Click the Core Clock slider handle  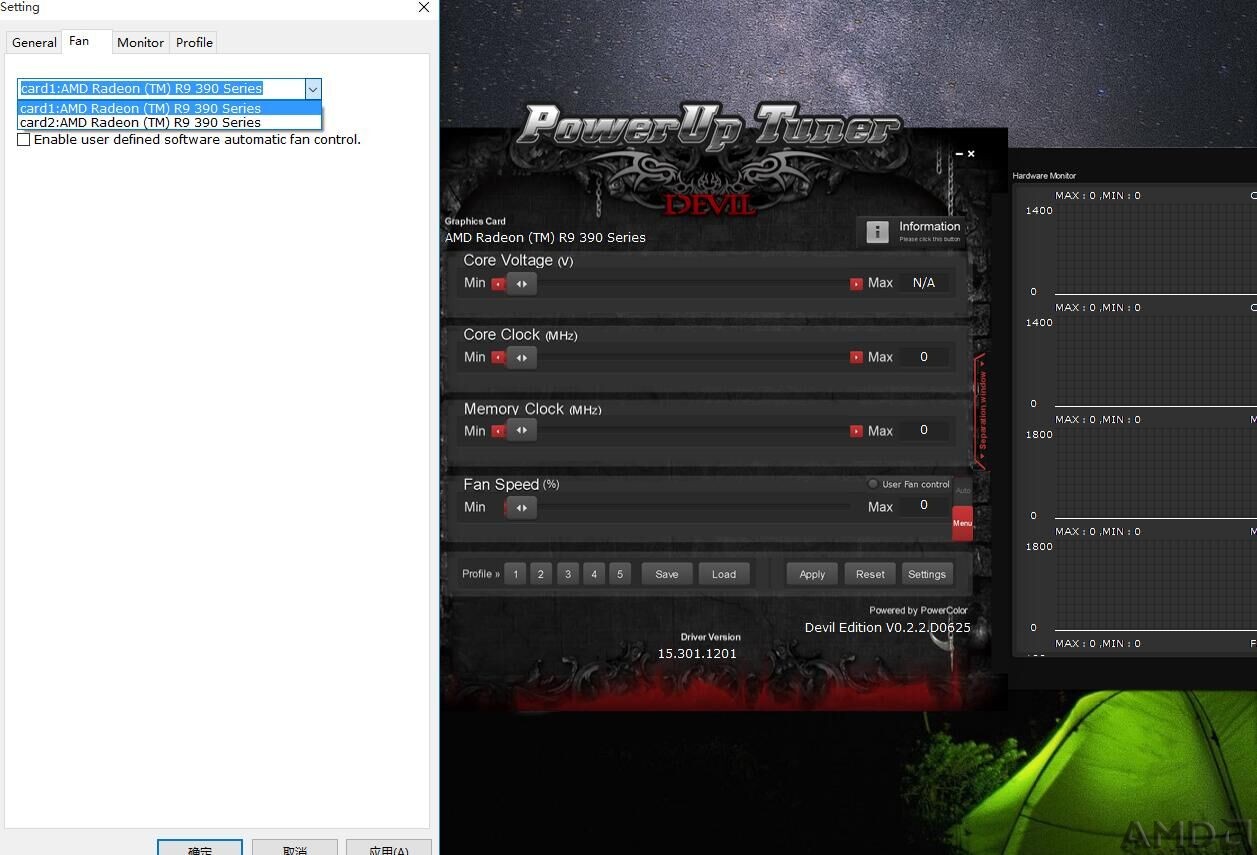(521, 358)
